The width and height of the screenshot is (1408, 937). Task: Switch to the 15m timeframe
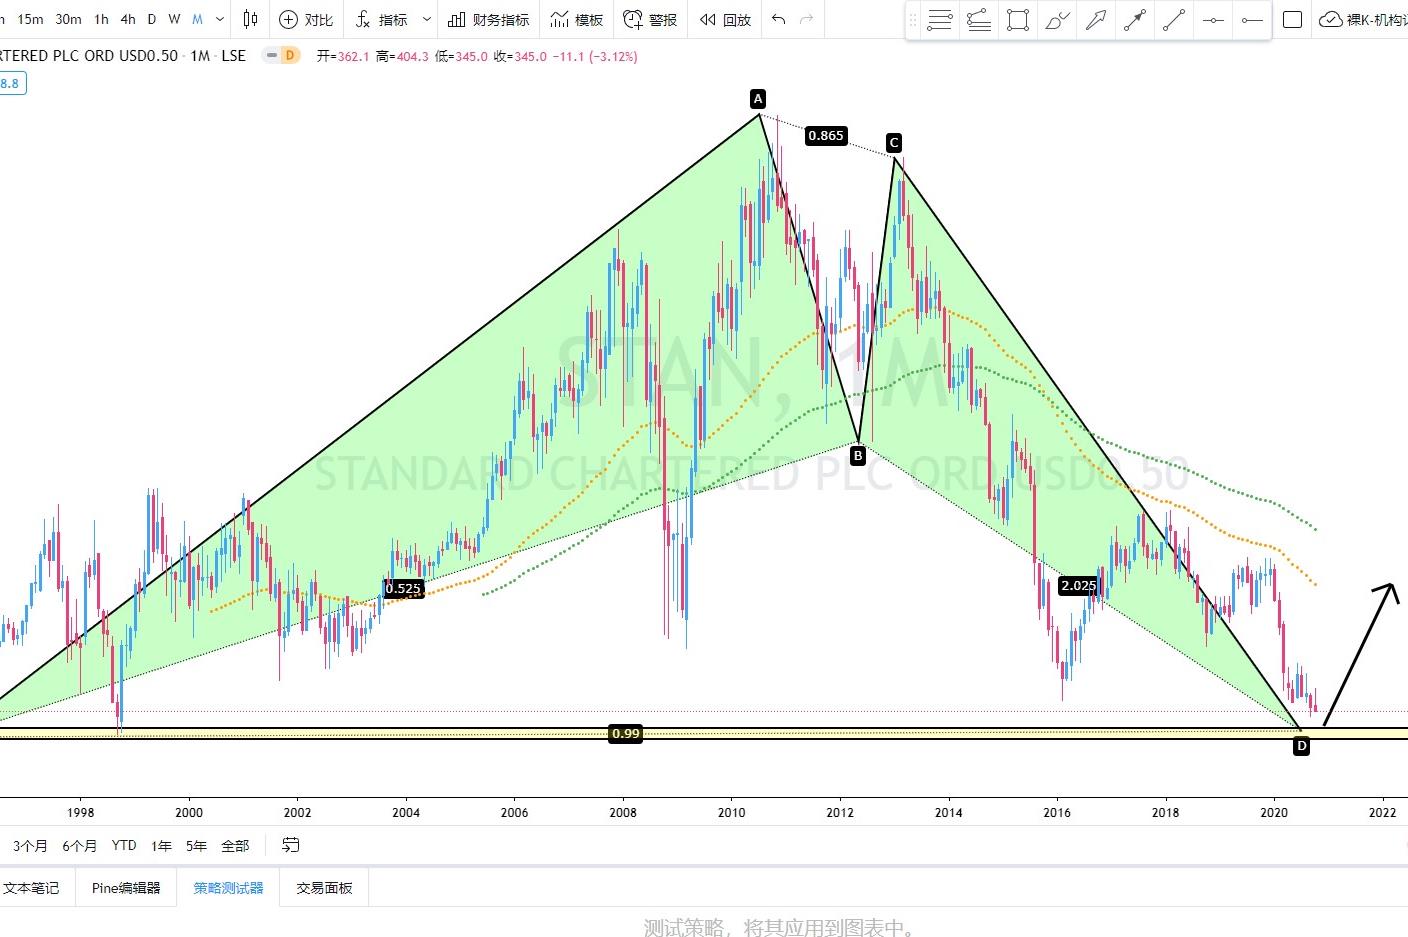click(x=30, y=19)
